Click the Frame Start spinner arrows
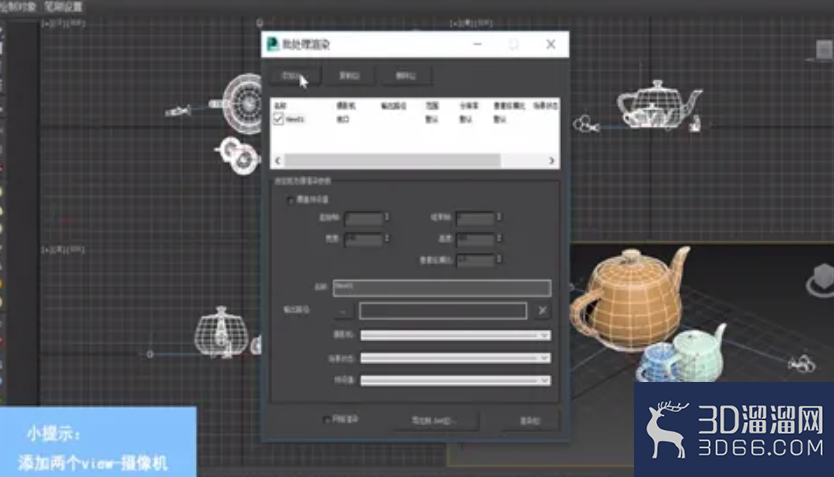Screen dimensions: 834x477 pos(387,217)
